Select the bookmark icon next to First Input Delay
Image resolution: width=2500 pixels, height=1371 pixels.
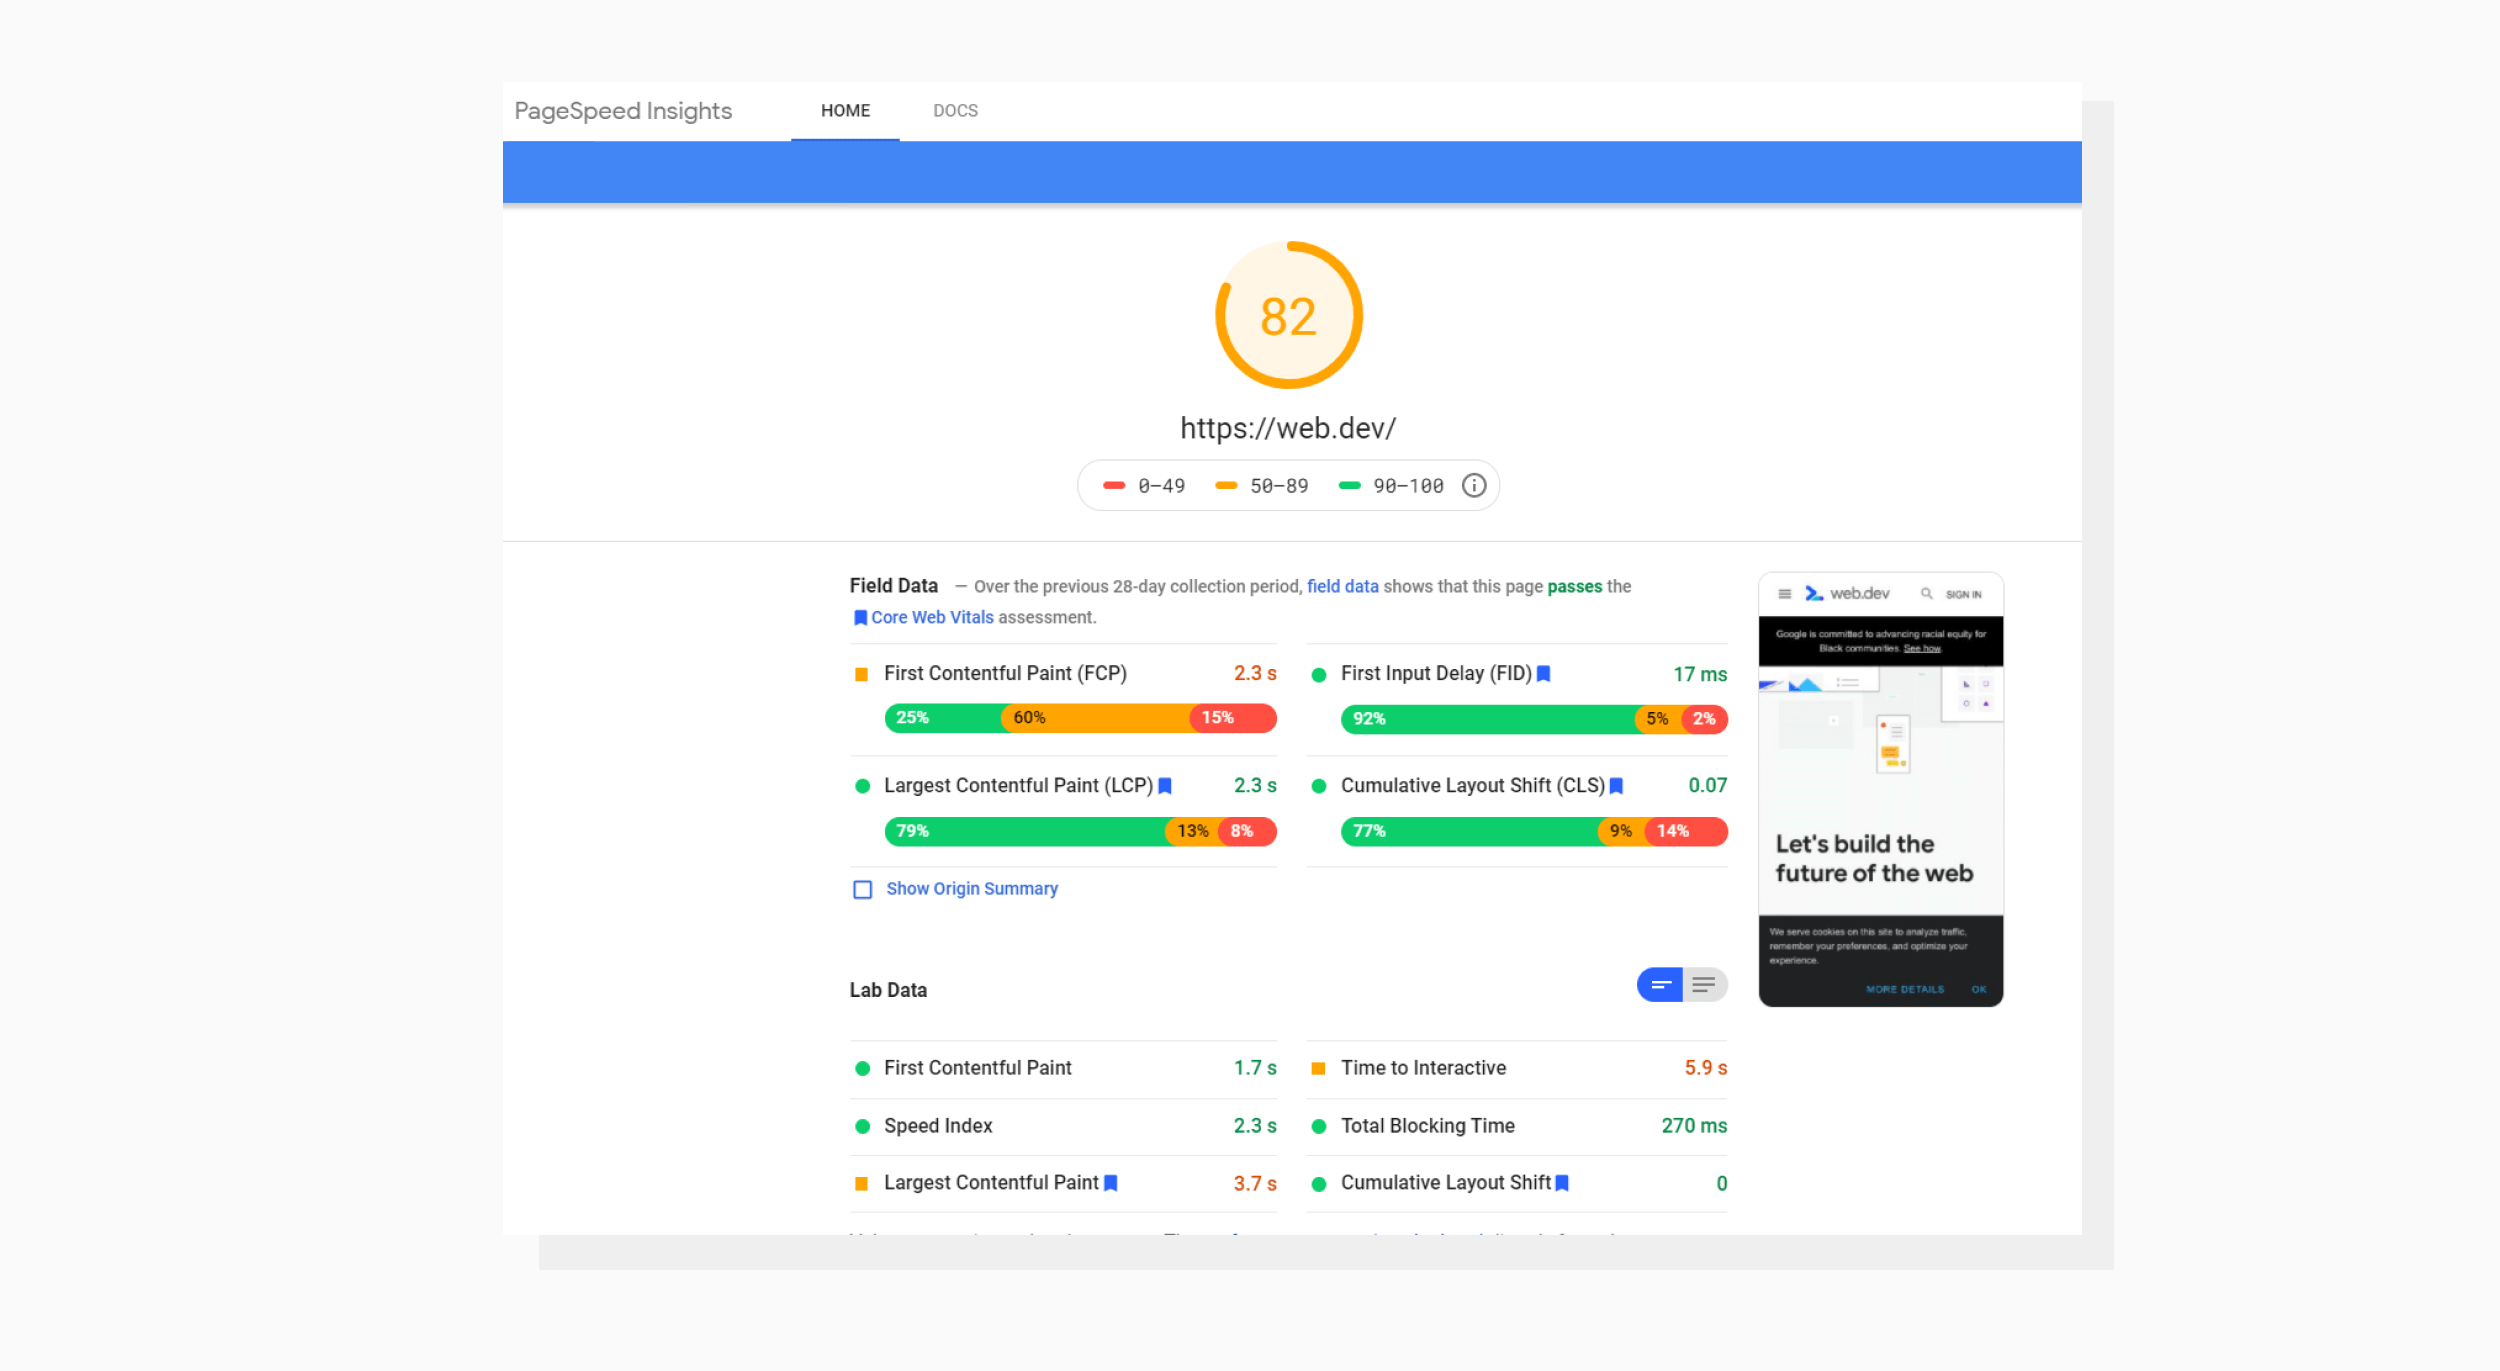point(1543,674)
